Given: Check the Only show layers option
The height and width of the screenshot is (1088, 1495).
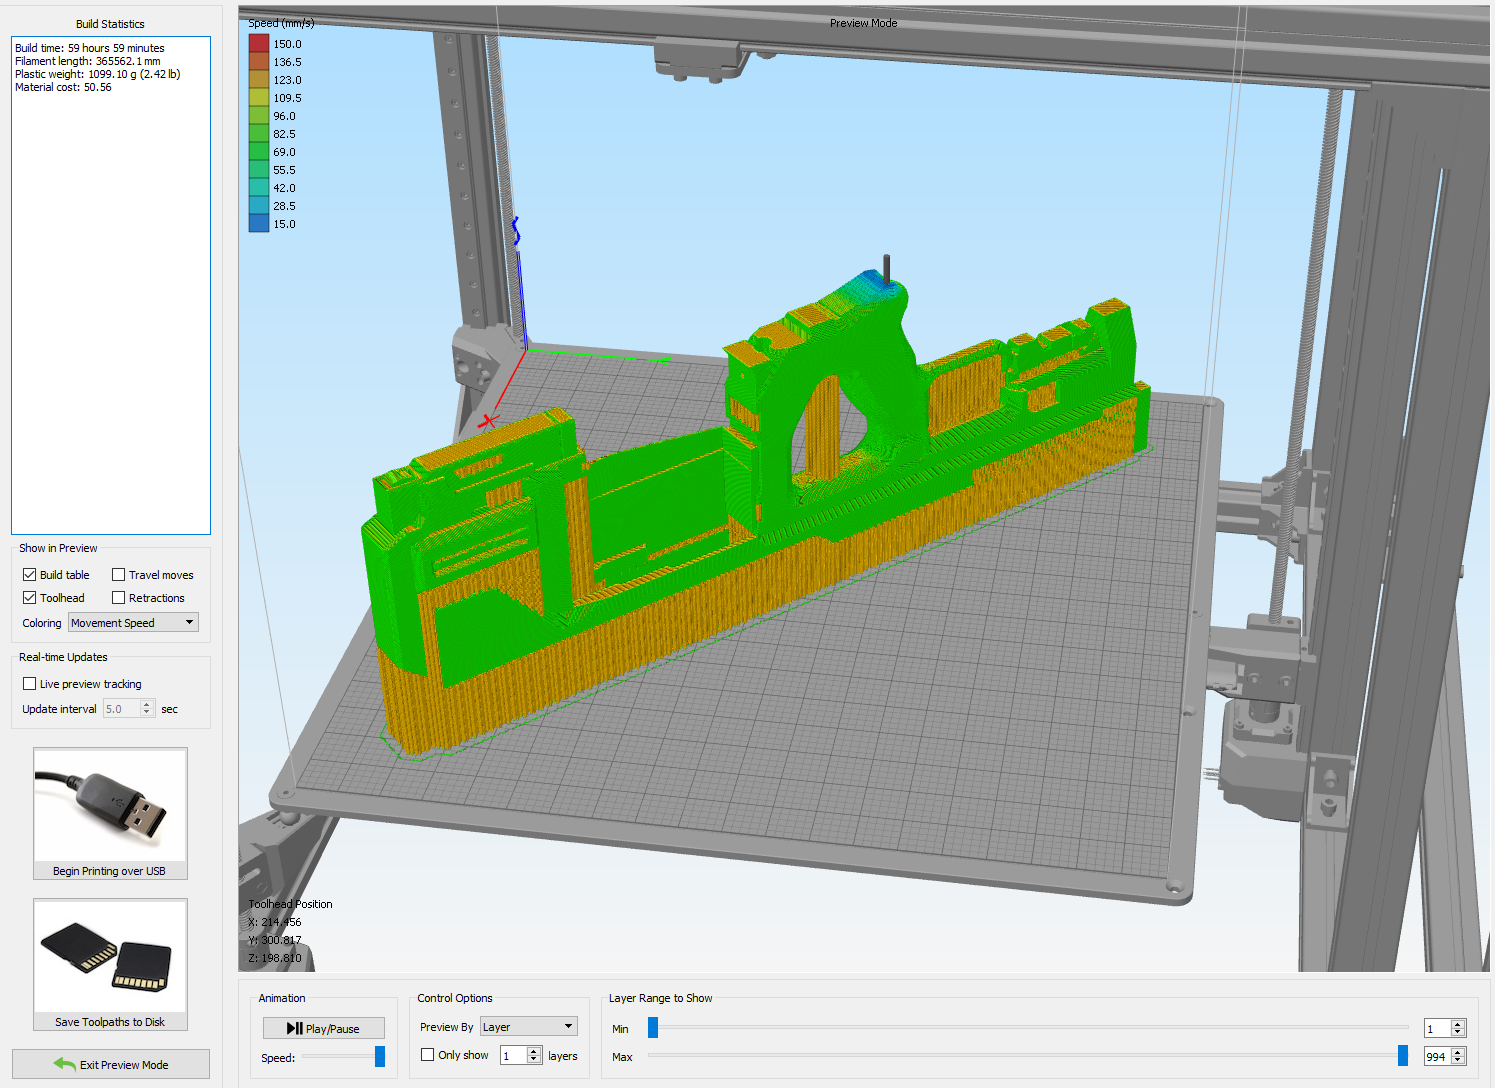Looking at the screenshot, I should tap(428, 1055).
